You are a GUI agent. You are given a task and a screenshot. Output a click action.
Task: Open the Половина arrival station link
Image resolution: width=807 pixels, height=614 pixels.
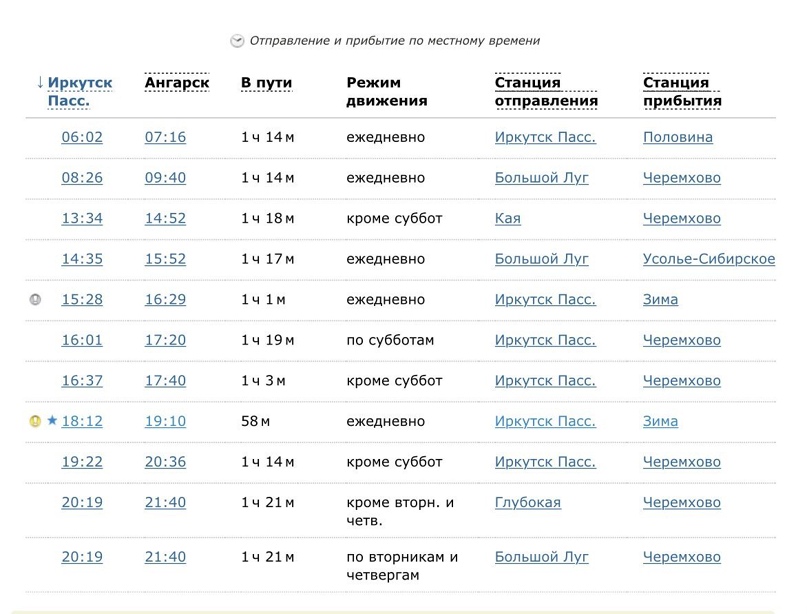coord(678,137)
